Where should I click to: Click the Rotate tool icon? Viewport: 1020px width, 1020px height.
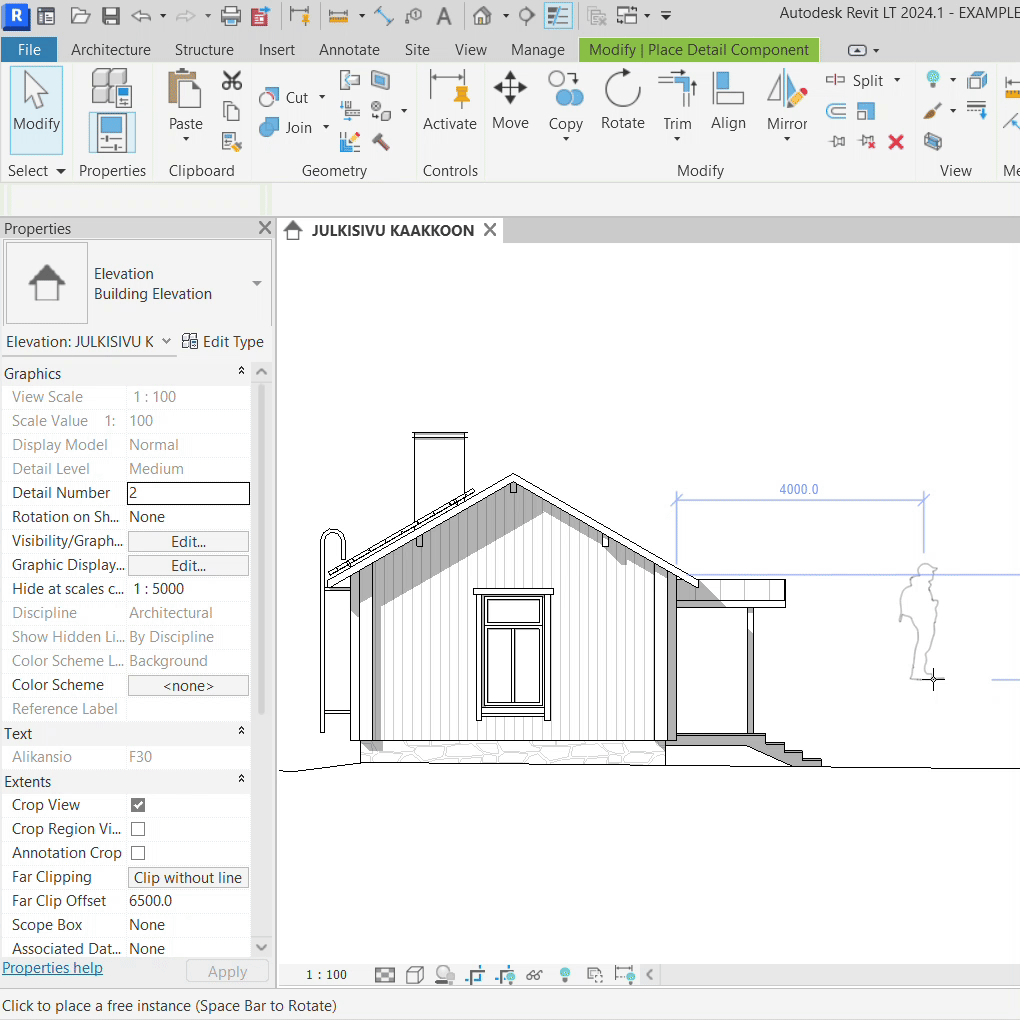(622, 100)
